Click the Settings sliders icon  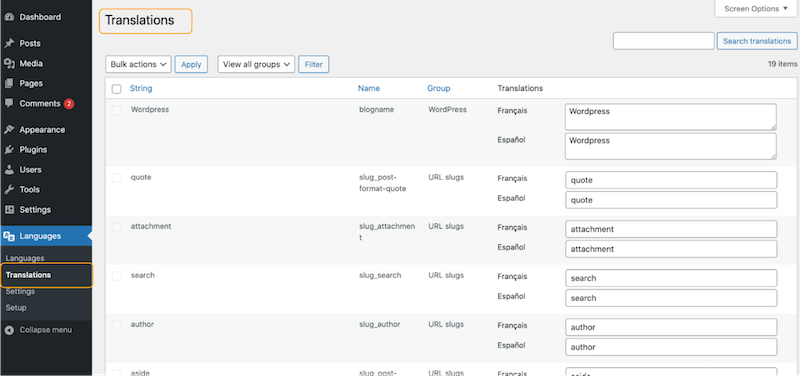9,210
